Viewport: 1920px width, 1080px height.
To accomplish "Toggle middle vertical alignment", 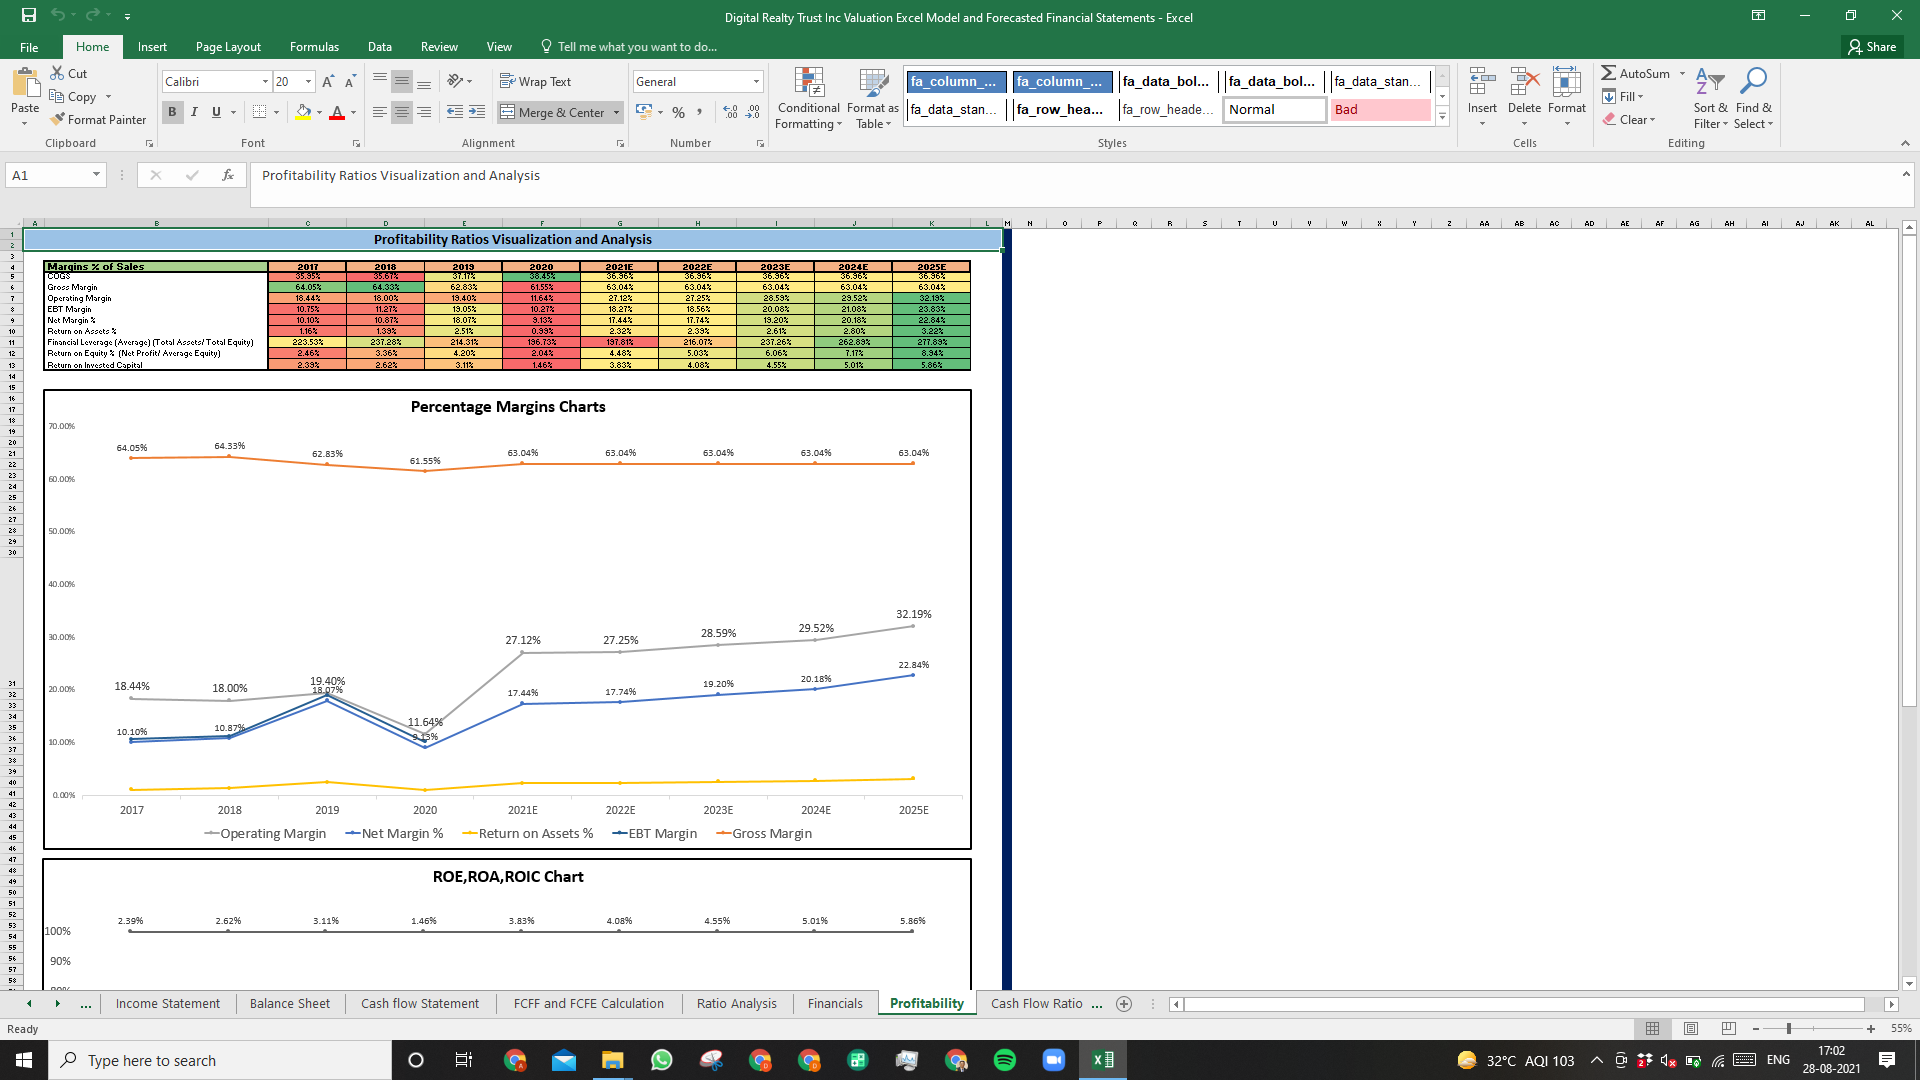I will pos(401,81).
